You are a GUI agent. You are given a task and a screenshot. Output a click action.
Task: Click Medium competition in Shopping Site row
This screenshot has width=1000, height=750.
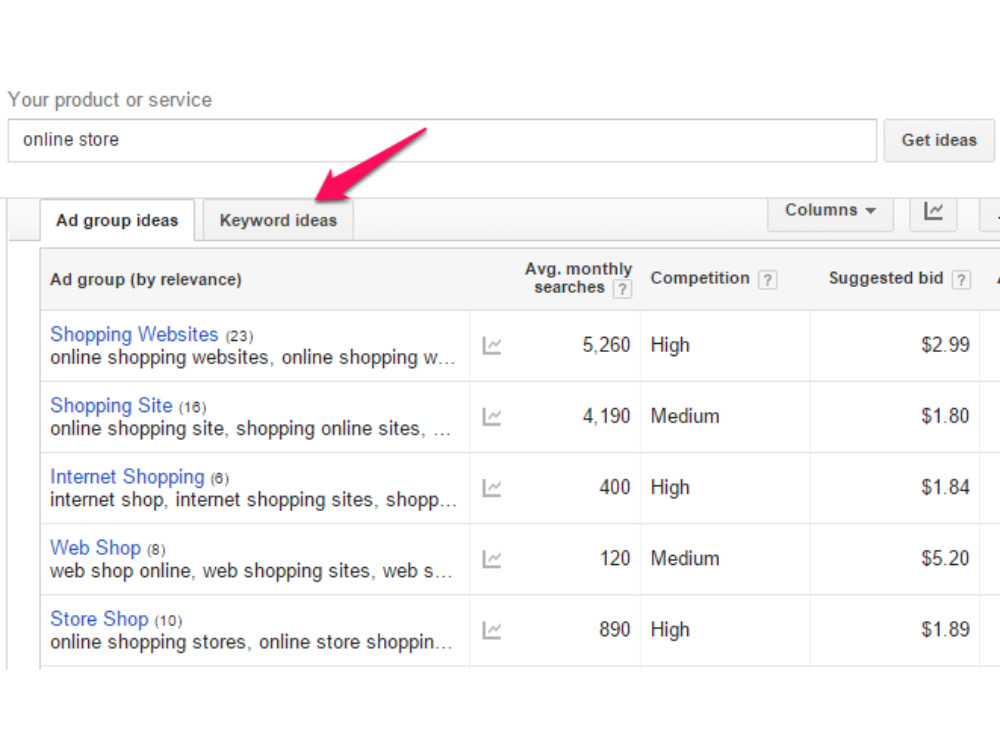pos(685,416)
